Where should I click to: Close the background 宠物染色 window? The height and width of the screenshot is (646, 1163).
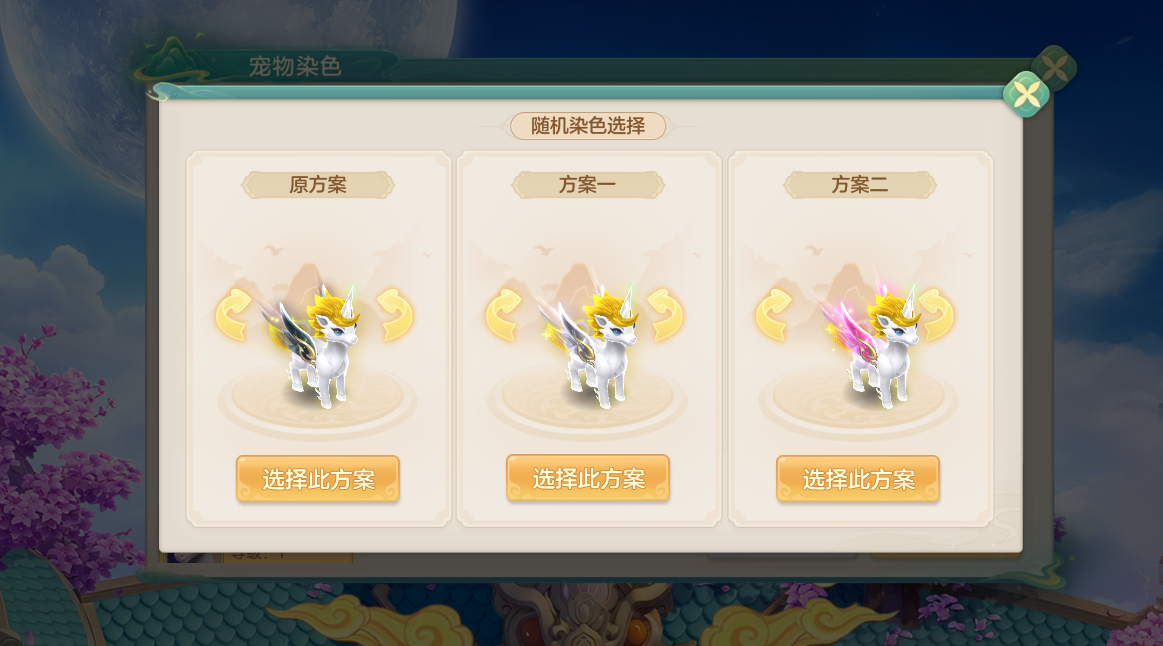tap(1055, 68)
